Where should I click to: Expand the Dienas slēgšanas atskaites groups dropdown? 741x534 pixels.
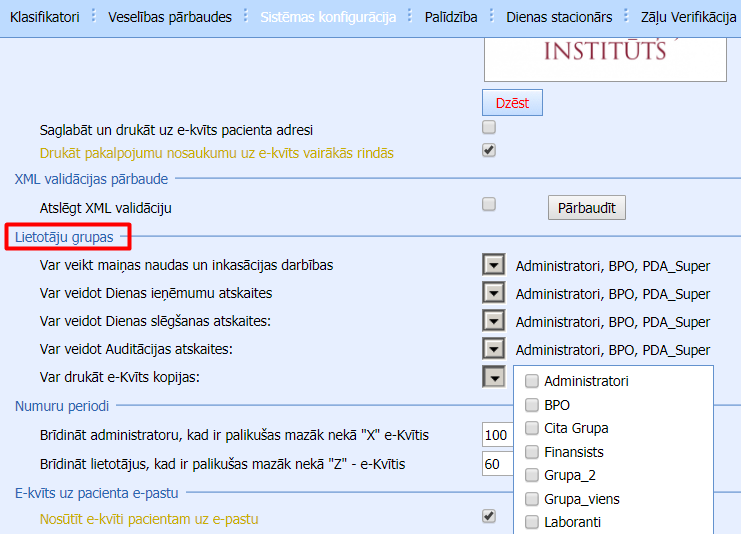(493, 321)
